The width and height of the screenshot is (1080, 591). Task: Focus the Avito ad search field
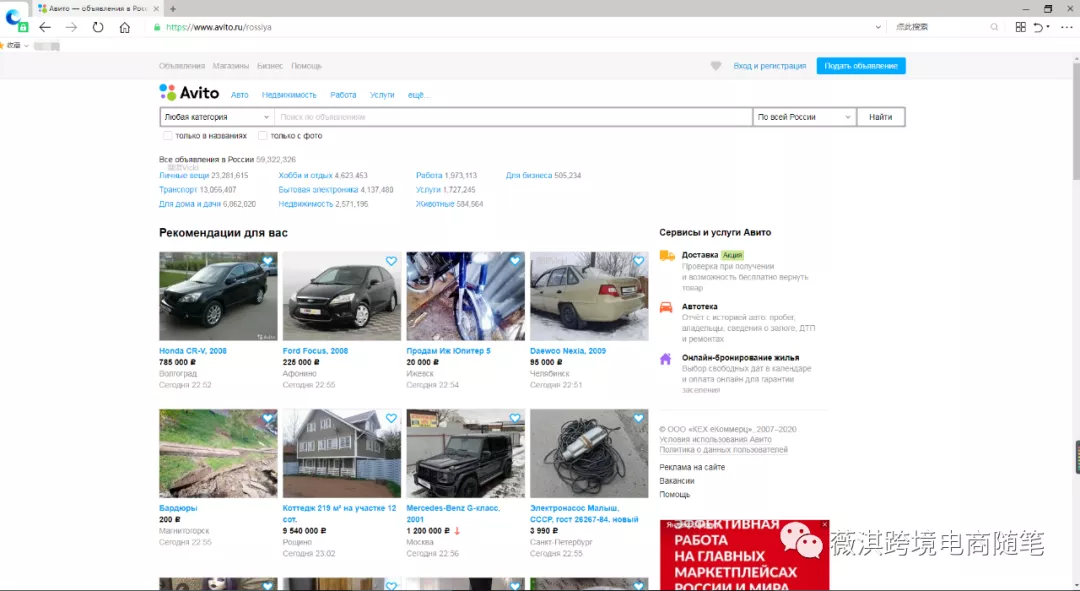(x=513, y=117)
